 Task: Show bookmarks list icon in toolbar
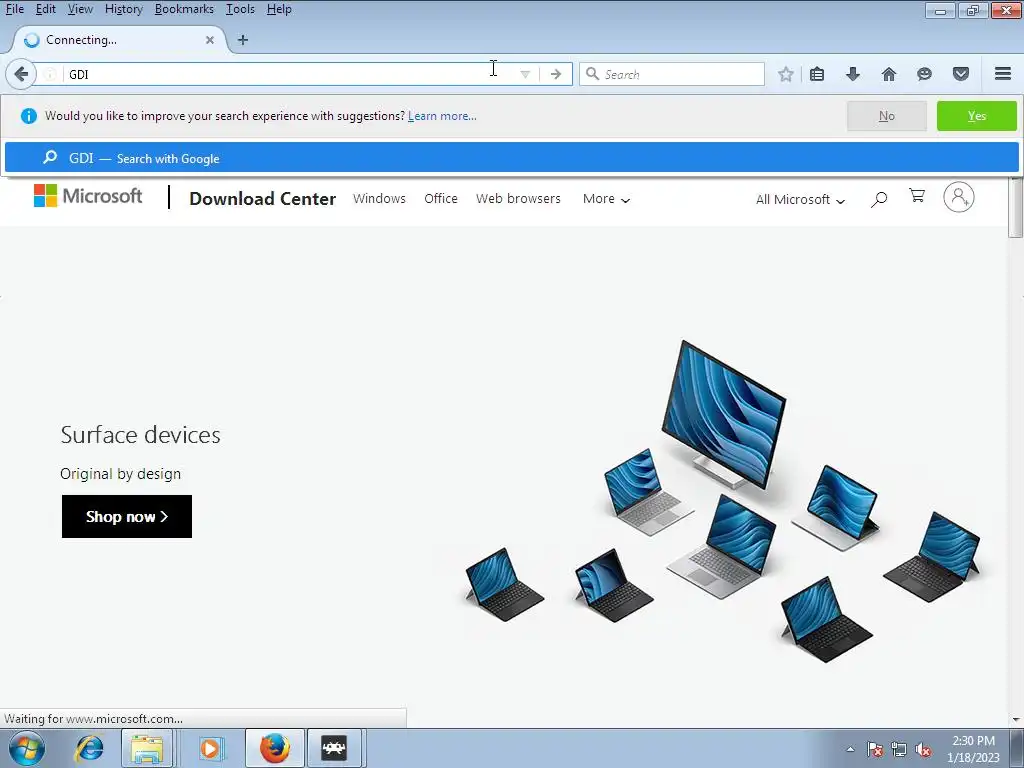(817, 74)
